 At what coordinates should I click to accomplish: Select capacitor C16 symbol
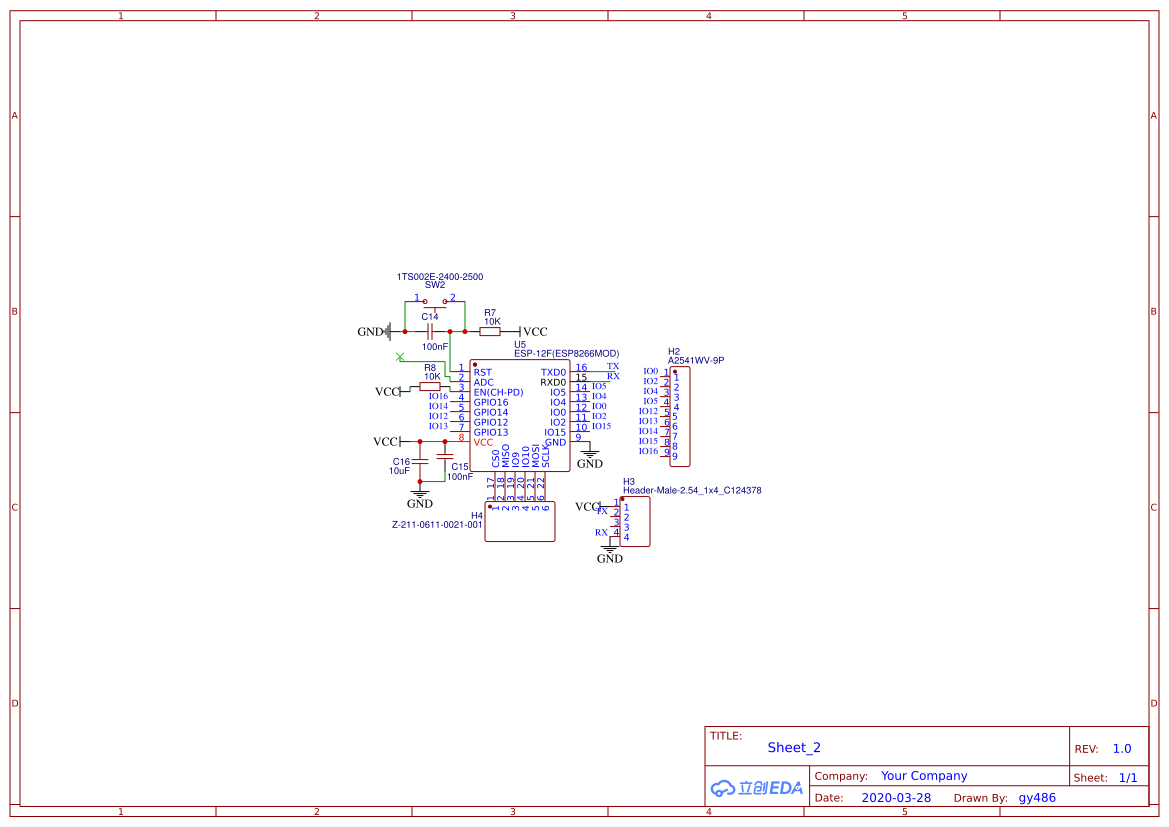420,462
